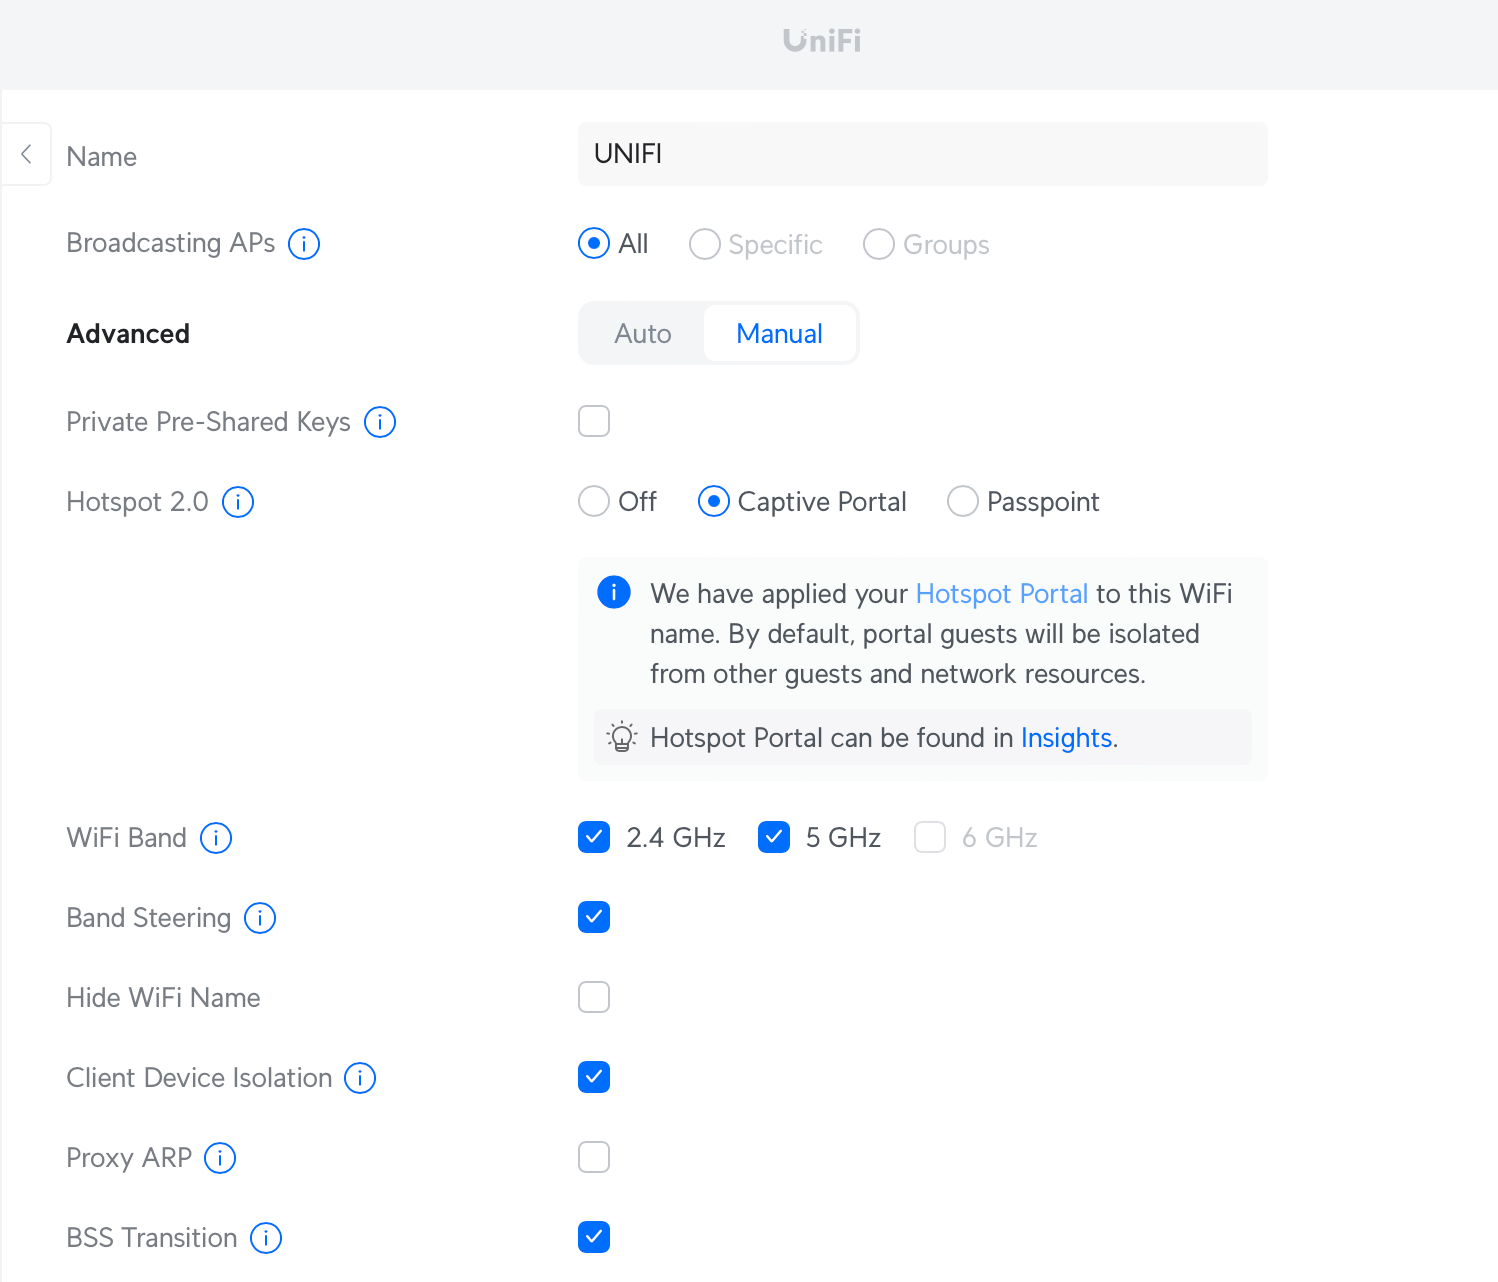Open Broadcasting APs info tooltip
The image size is (1498, 1282).
[304, 244]
